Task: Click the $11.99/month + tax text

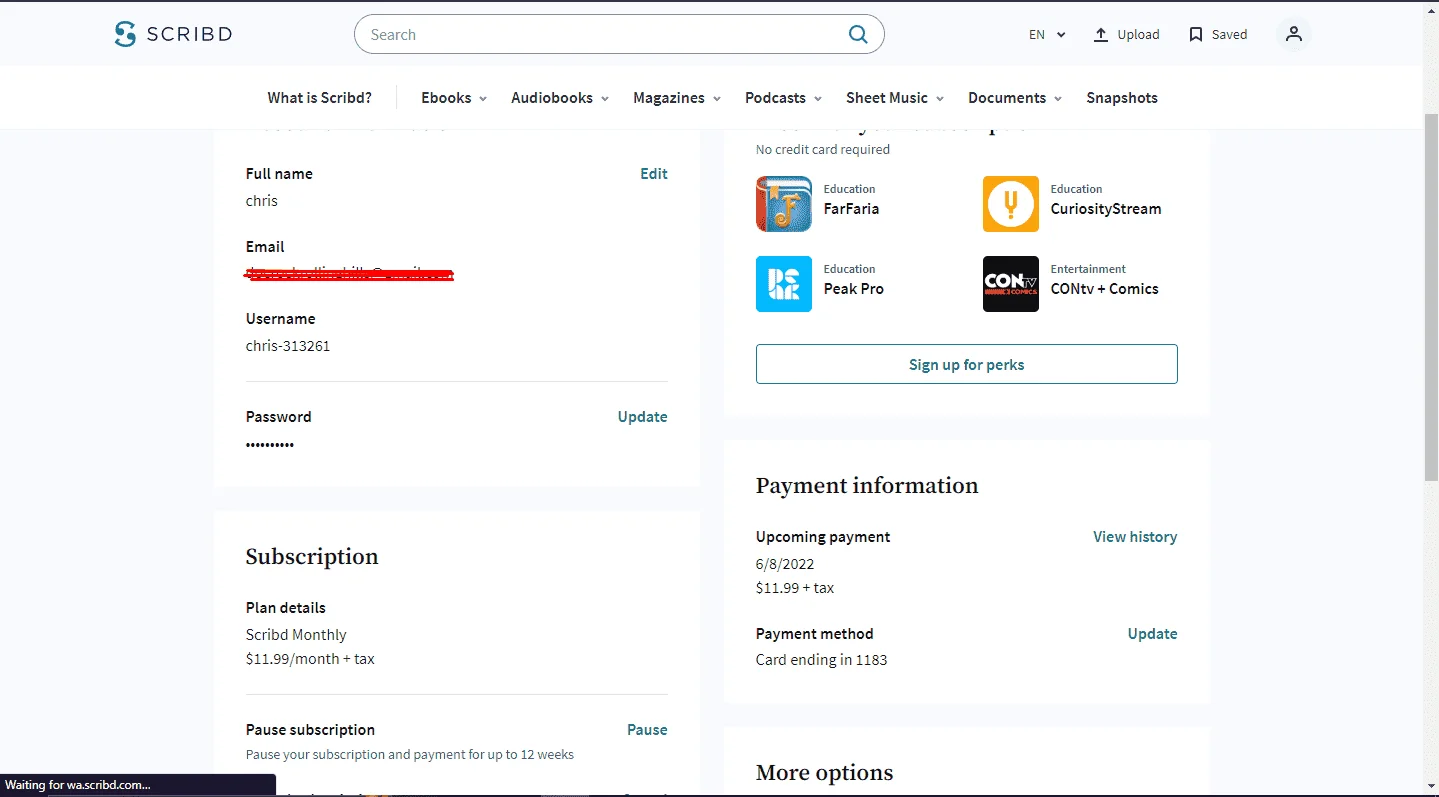Action: [310, 659]
